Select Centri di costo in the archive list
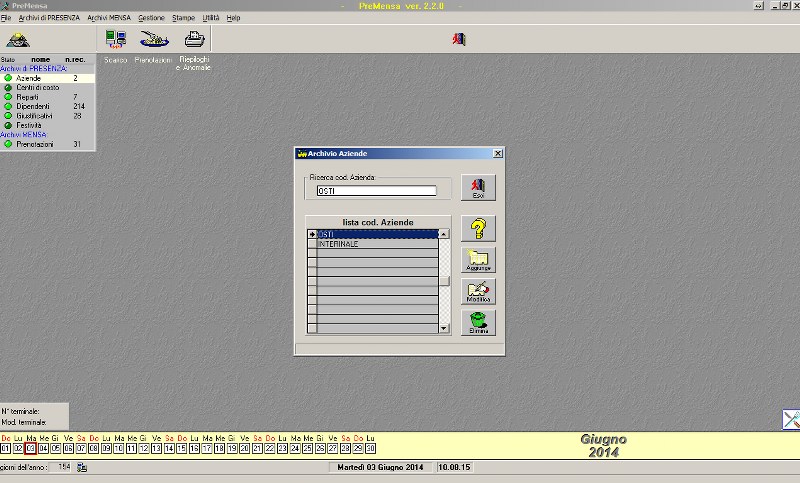 pyautogui.click(x=38, y=88)
